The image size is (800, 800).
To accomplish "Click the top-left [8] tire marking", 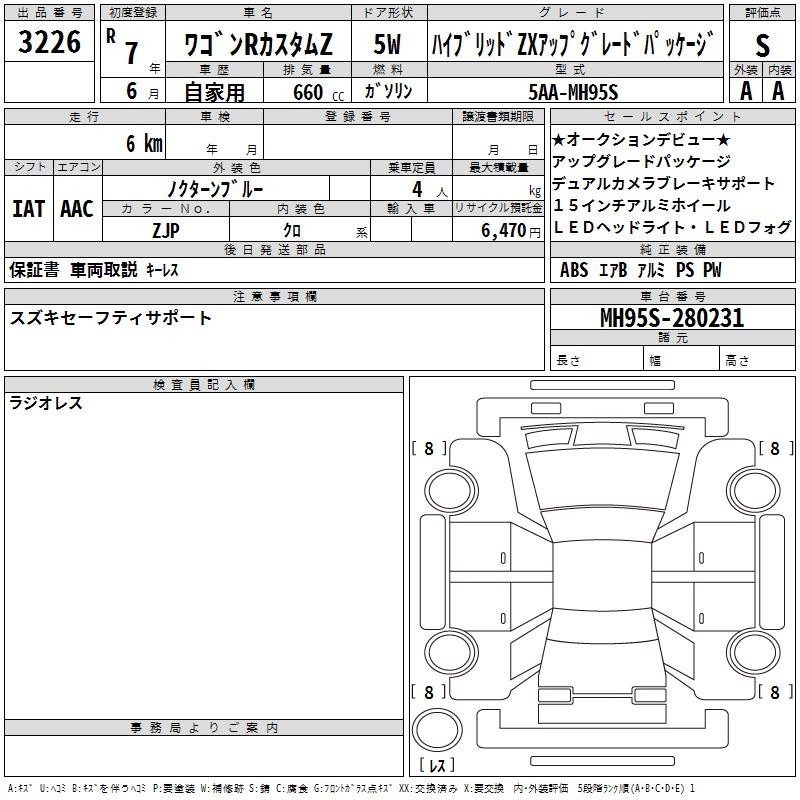I will (x=429, y=449).
